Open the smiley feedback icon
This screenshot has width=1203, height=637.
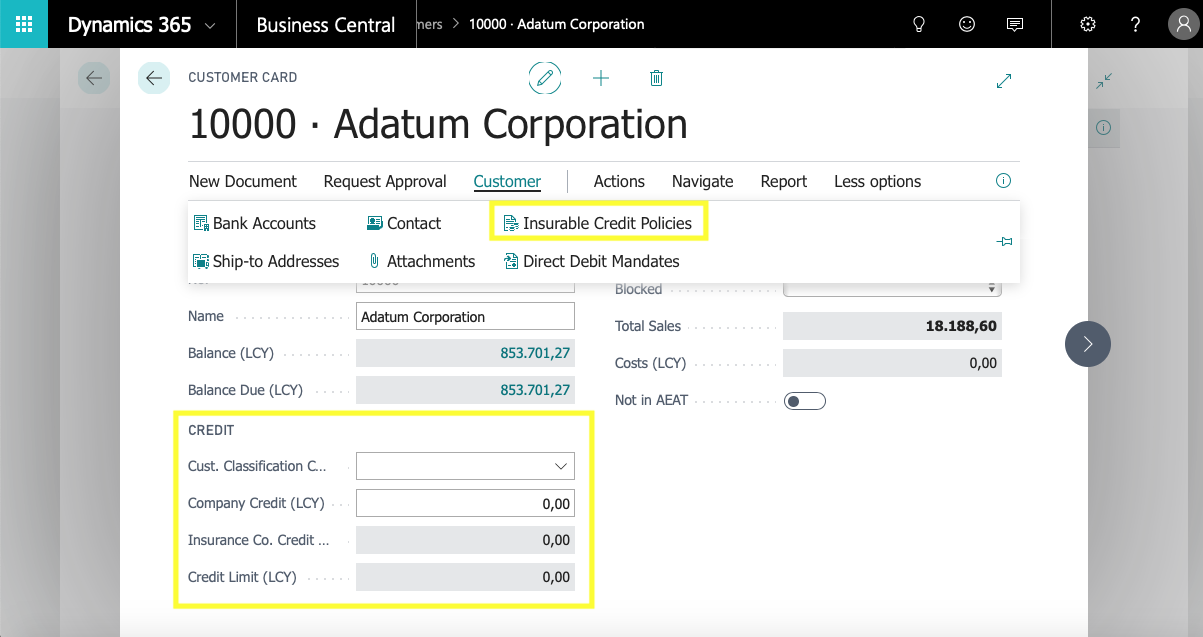pyautogui.click(x=967, y=25)
